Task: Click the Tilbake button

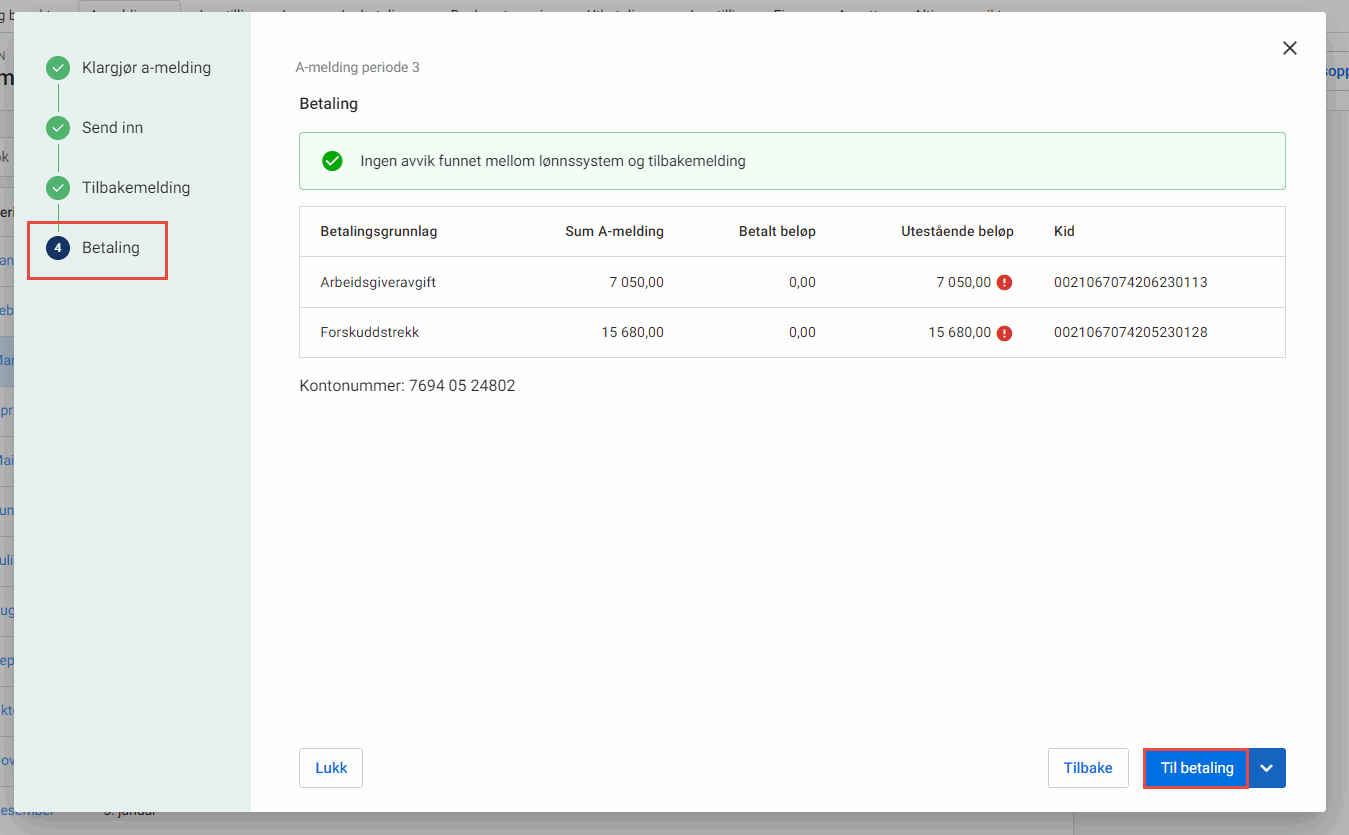Action: 1088,768
